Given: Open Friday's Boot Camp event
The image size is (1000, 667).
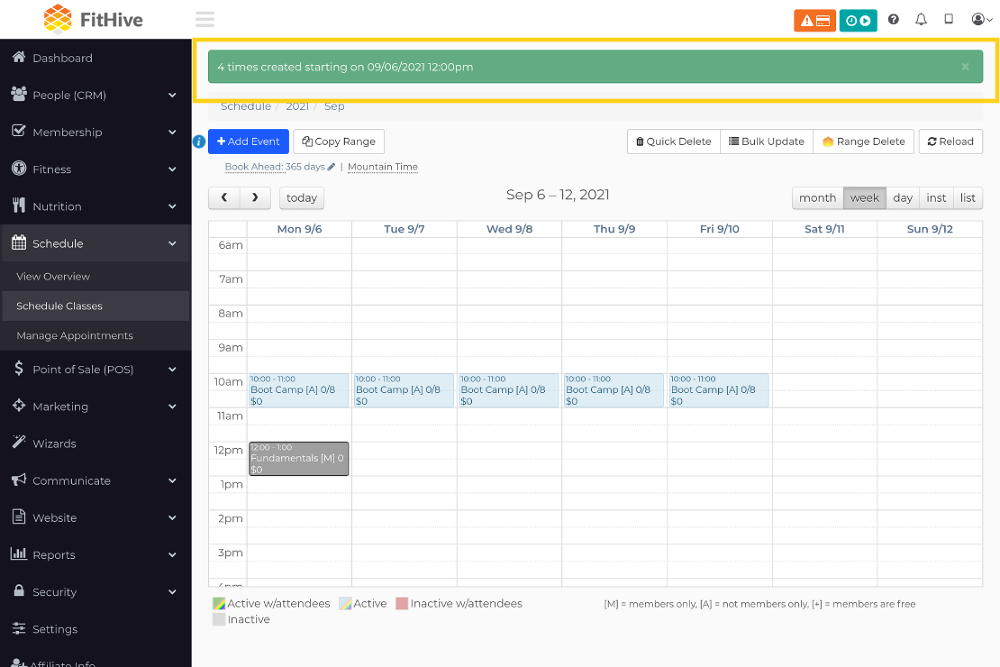Looking at the screenshot, I should [x=719, y=390].
